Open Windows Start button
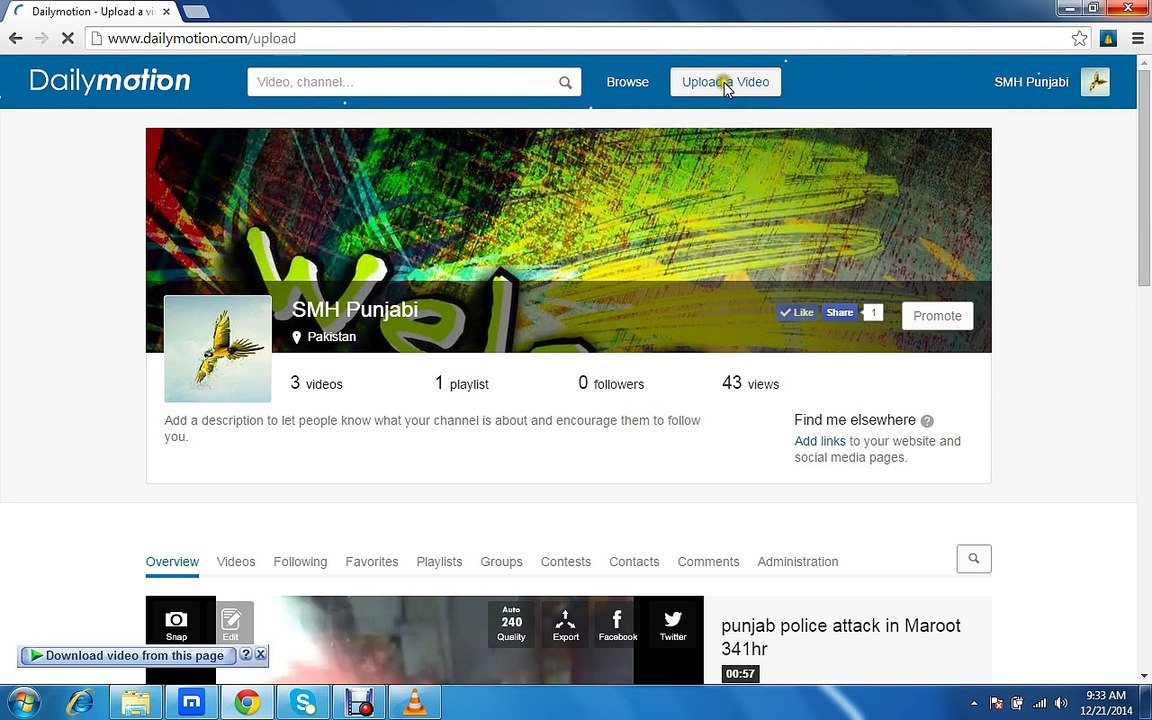The image size is (1152, 720). point(24,702)
